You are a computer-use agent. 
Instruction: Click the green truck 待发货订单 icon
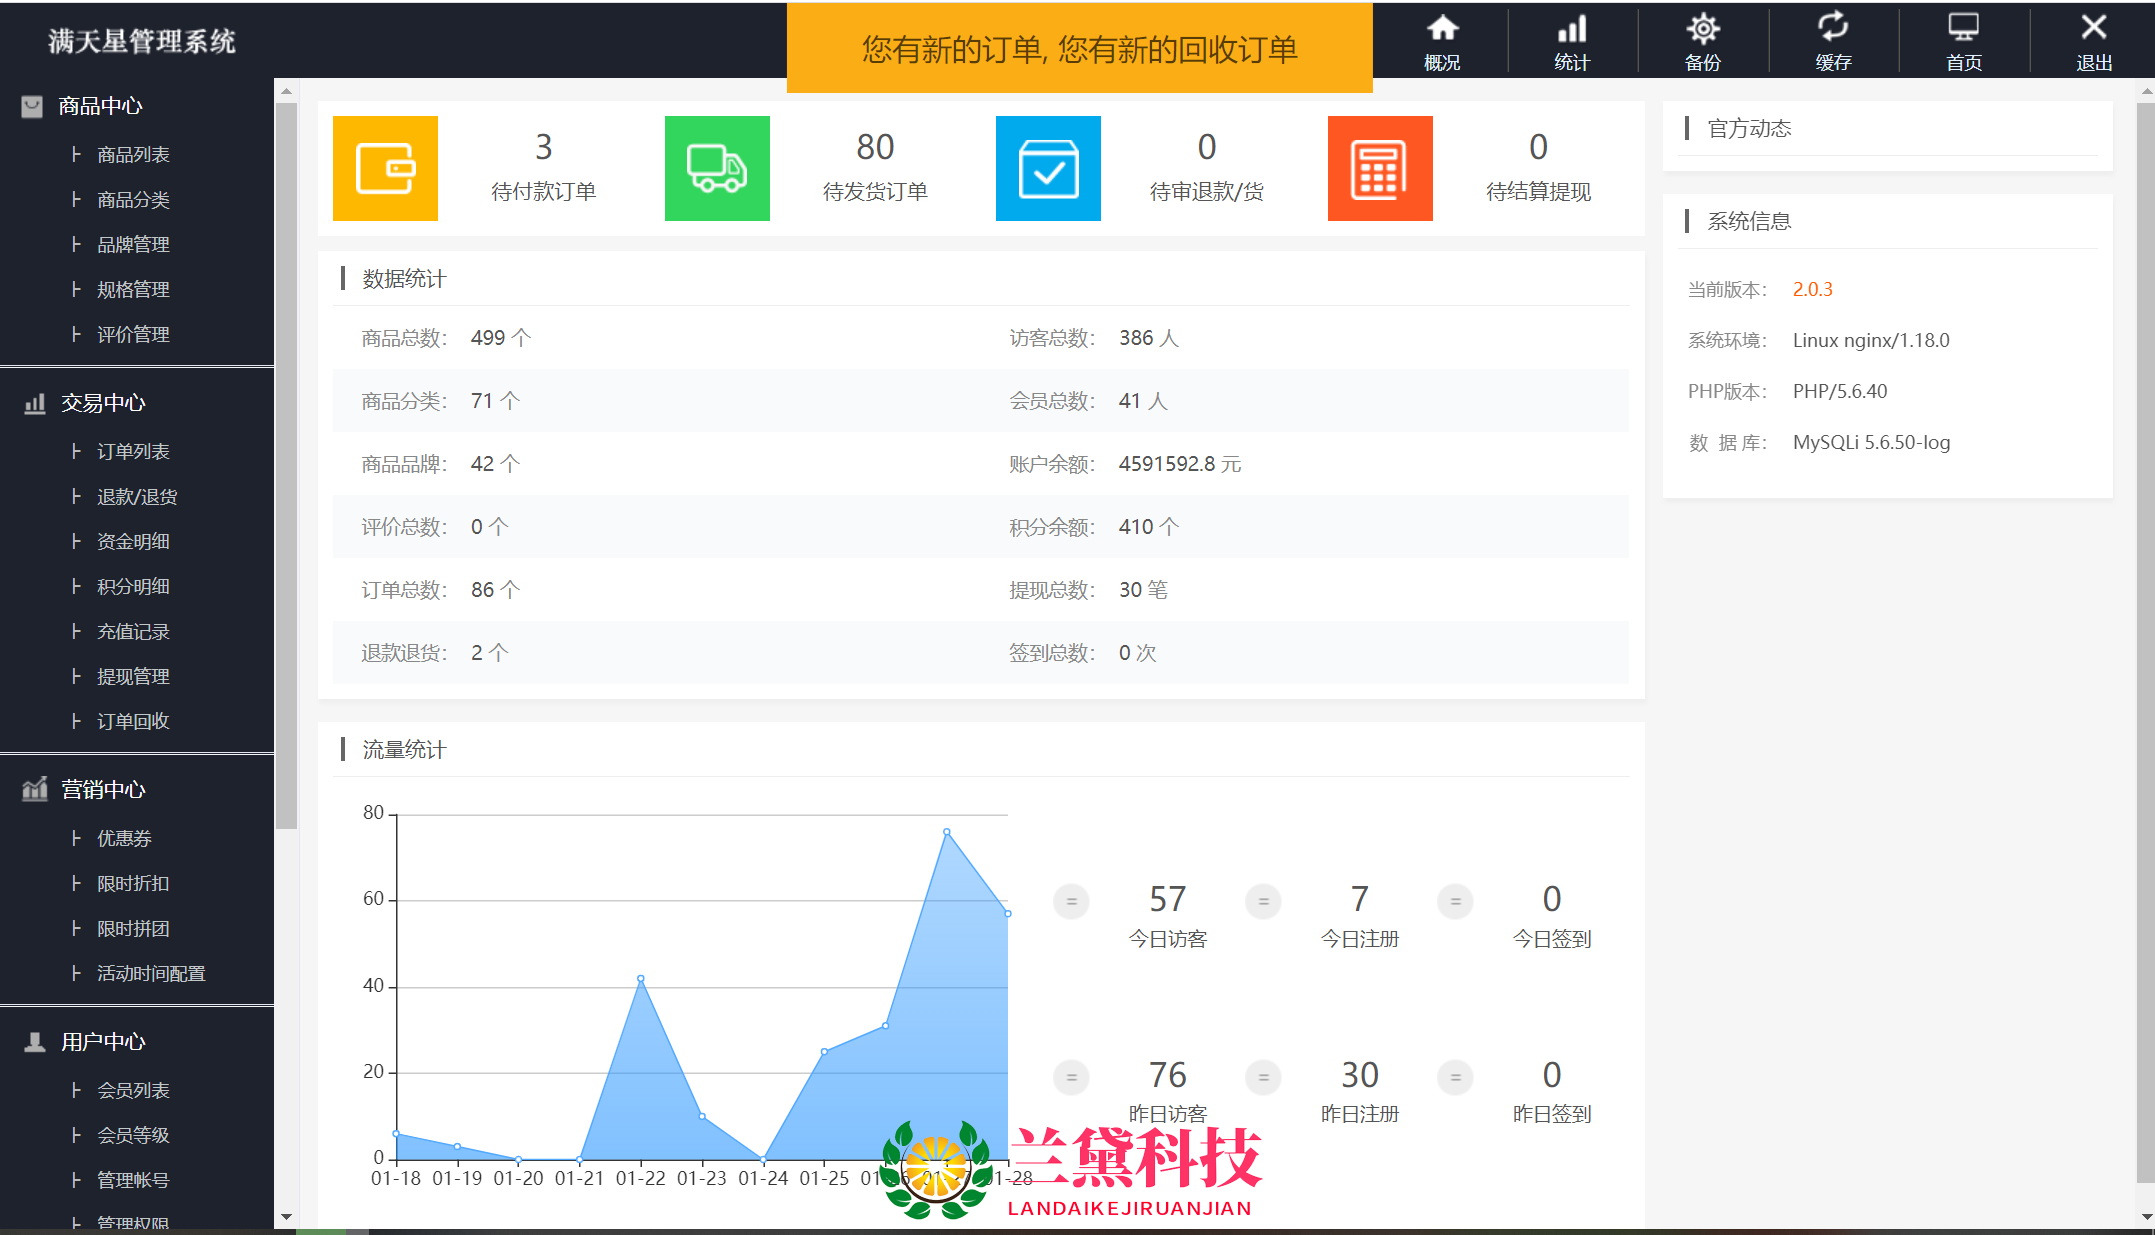(717, 168)
